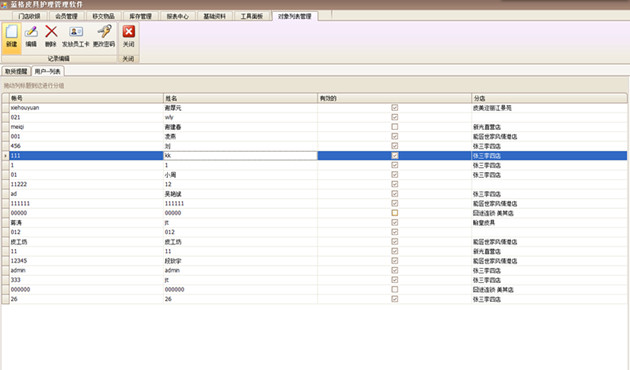
Task: Click the 关闭 (Close) ribbon icon
Action: [x=129, y=32]
